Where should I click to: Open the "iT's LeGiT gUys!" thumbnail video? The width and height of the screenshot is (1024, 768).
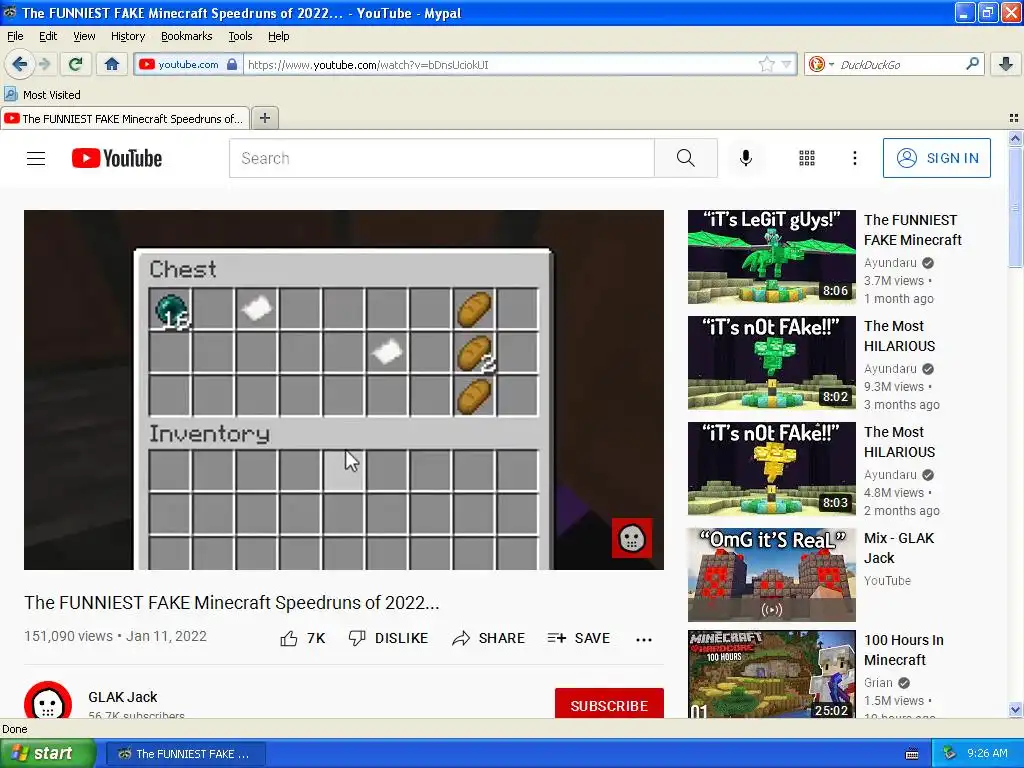[771, 257]
